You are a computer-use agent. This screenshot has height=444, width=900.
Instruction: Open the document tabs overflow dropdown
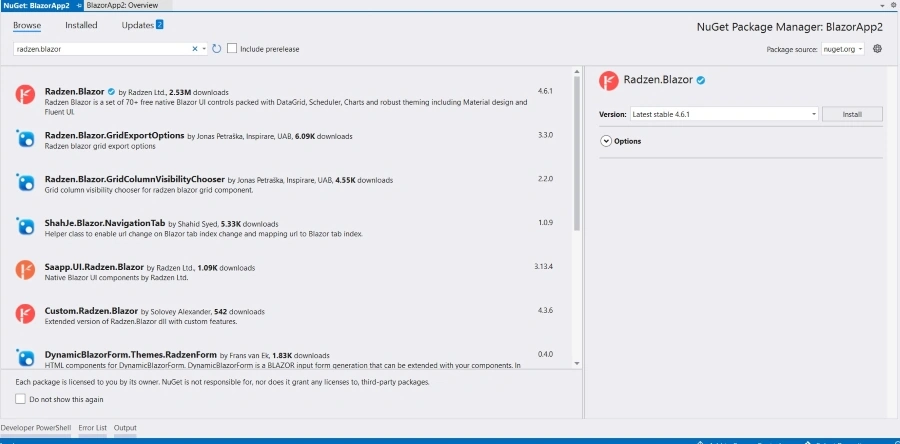point(882,5)
